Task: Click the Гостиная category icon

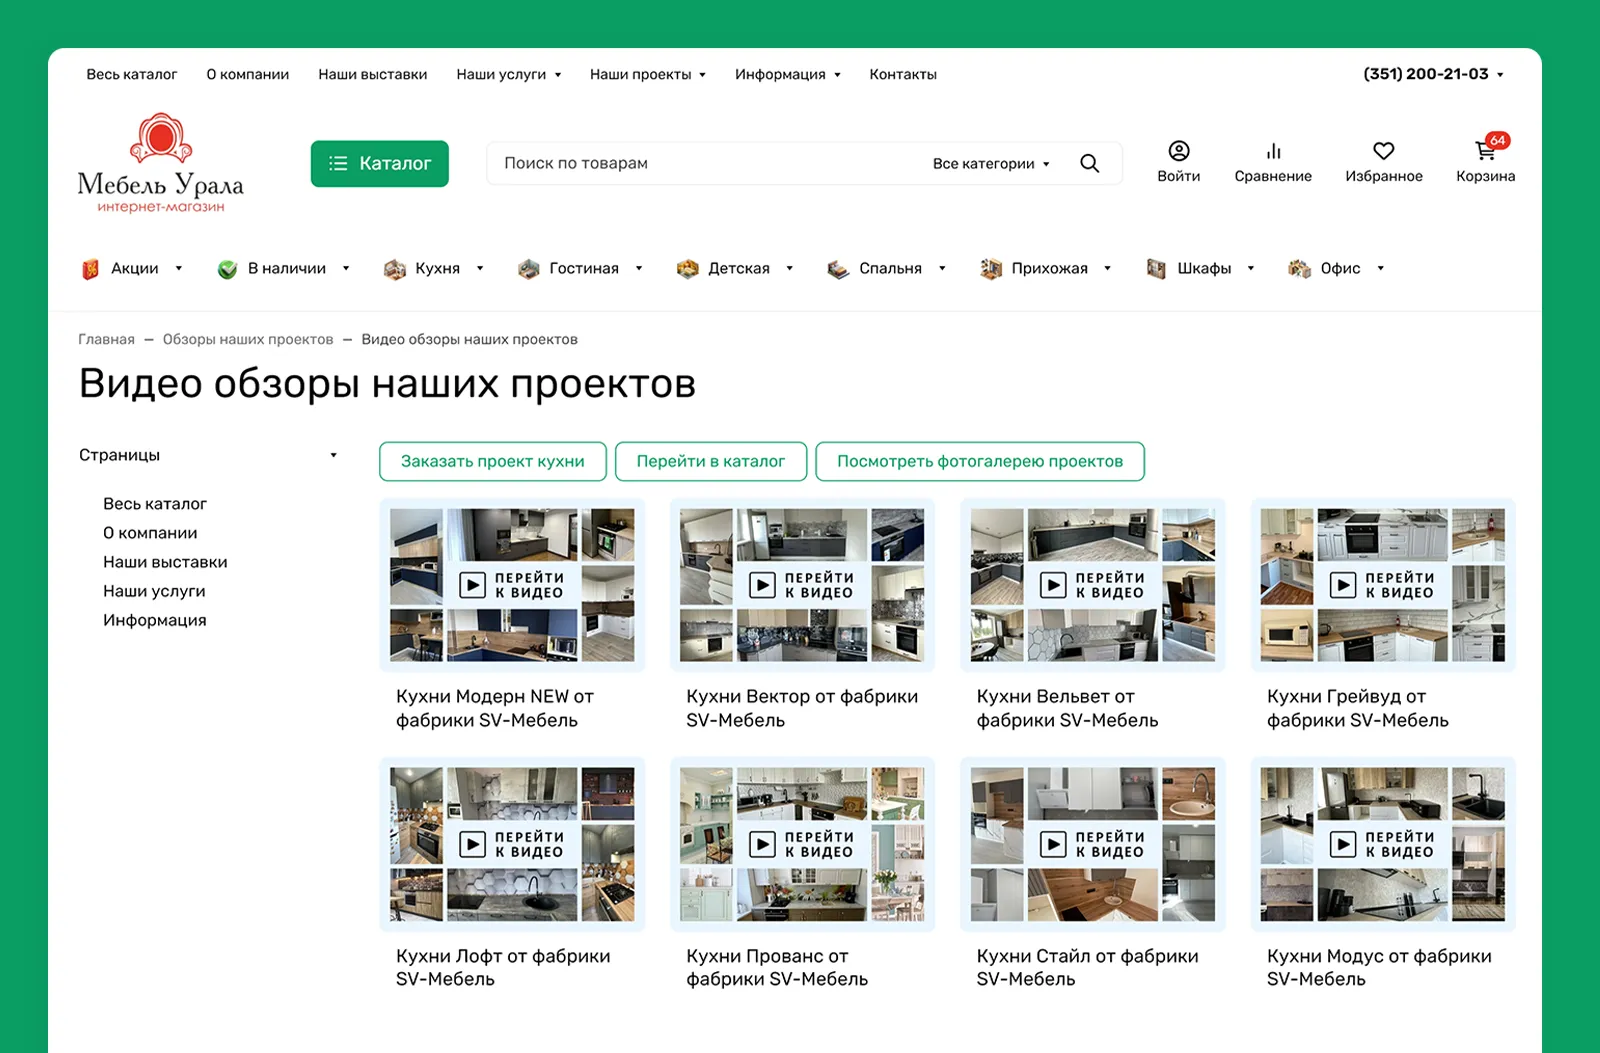Action: [529, 269]
